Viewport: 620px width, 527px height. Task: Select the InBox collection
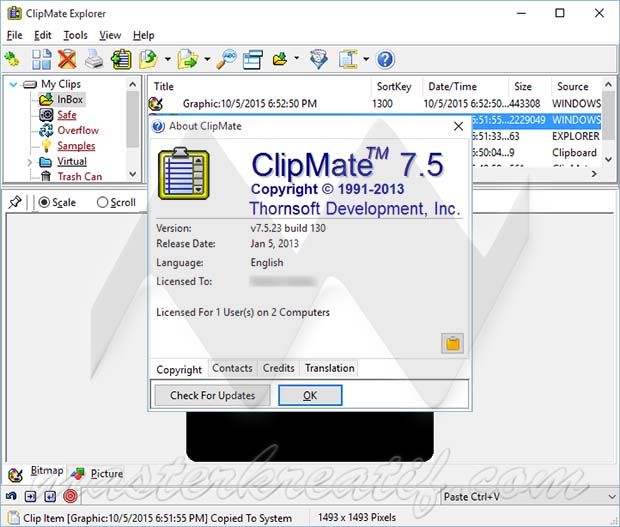[70, 99]
